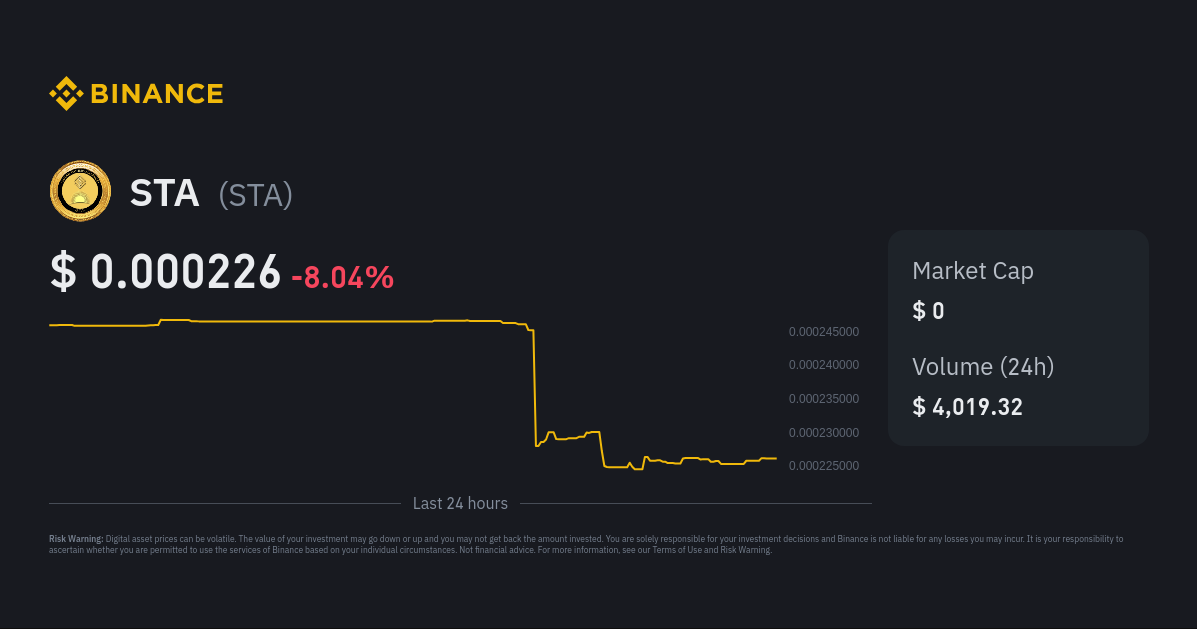The image size is (1197, 629).
Task: Click the 0.000235000 axis label
Action: tap(824, 398)
